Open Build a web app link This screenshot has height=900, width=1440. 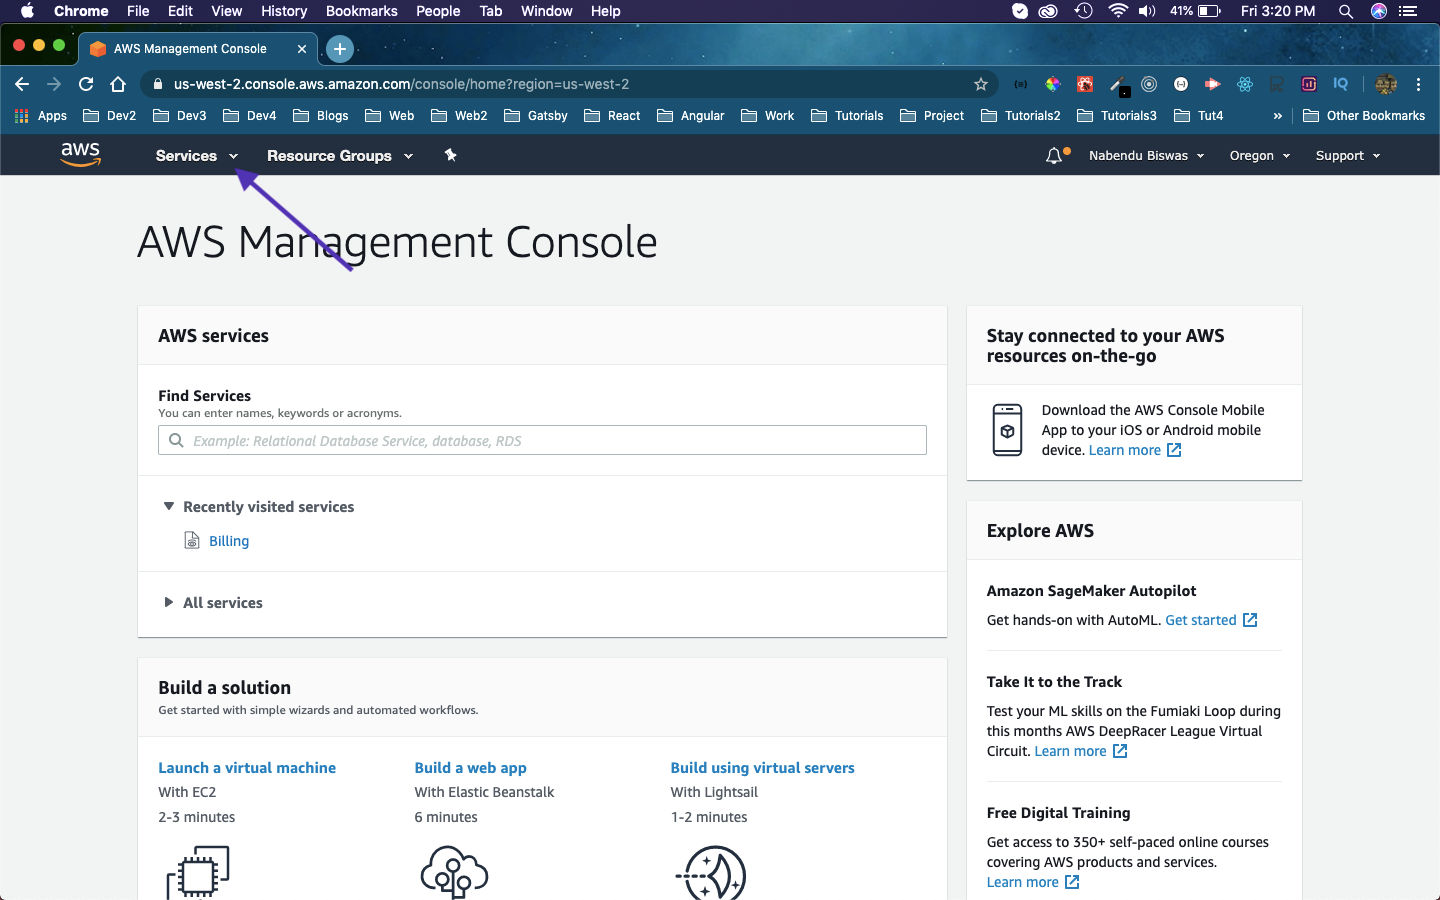470,768
